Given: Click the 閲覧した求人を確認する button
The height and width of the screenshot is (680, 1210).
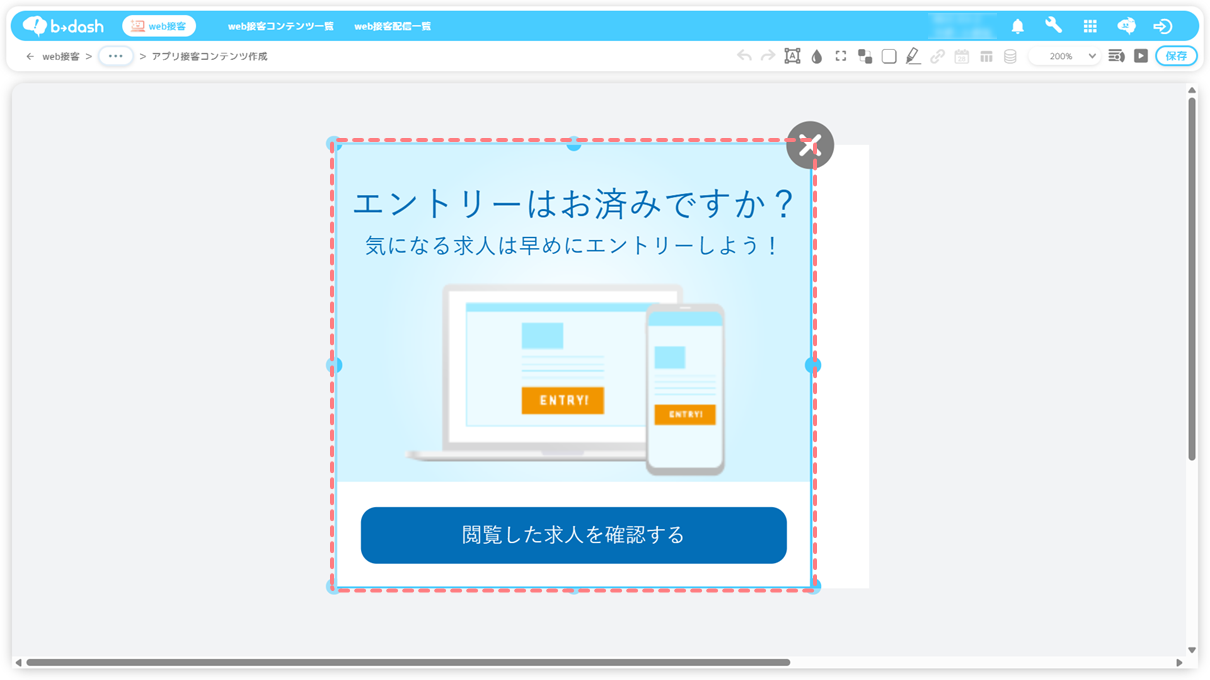Looking at the screenshot, I should click(573, 535).
